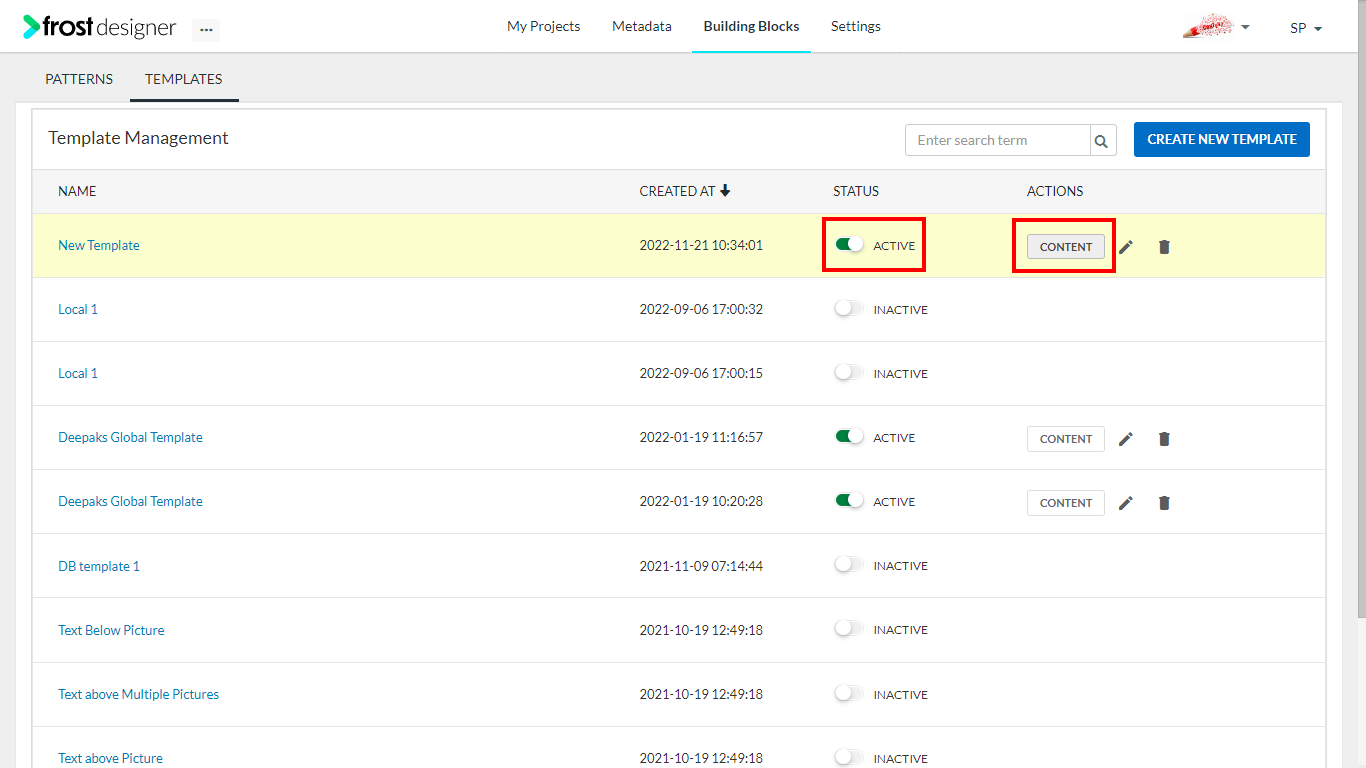Click the NAME column header
Screen dimensions: 1366x768
77,191
